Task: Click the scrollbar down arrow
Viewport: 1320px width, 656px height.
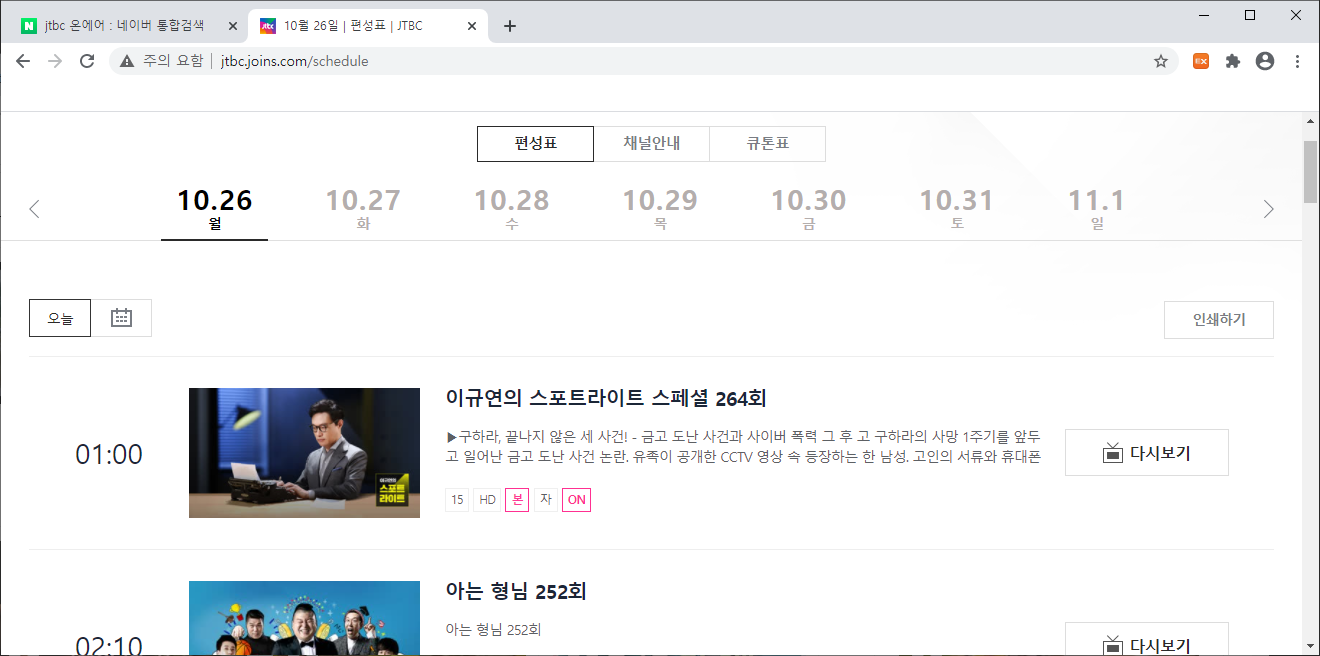Action: 1310,646
